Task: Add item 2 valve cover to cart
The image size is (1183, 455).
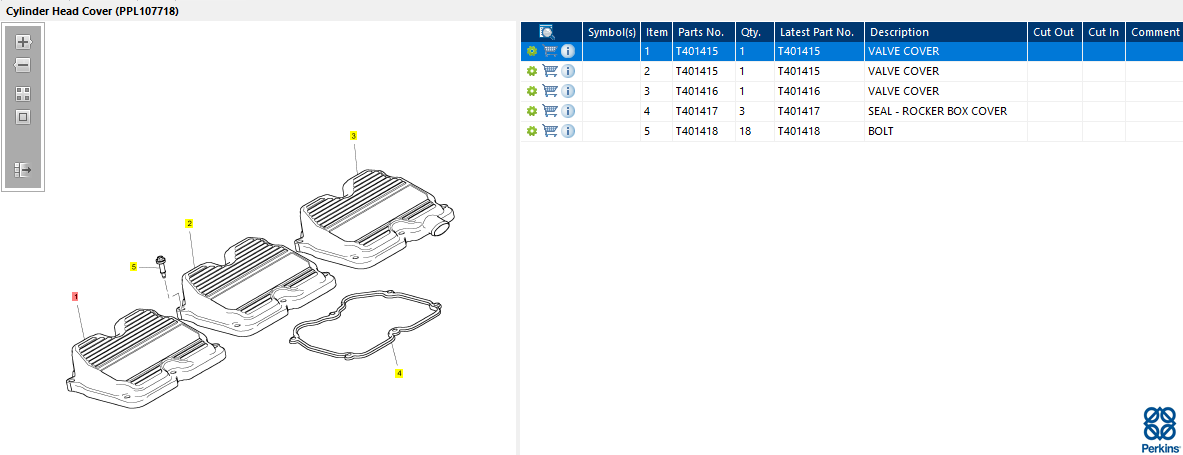Action: 550,71
